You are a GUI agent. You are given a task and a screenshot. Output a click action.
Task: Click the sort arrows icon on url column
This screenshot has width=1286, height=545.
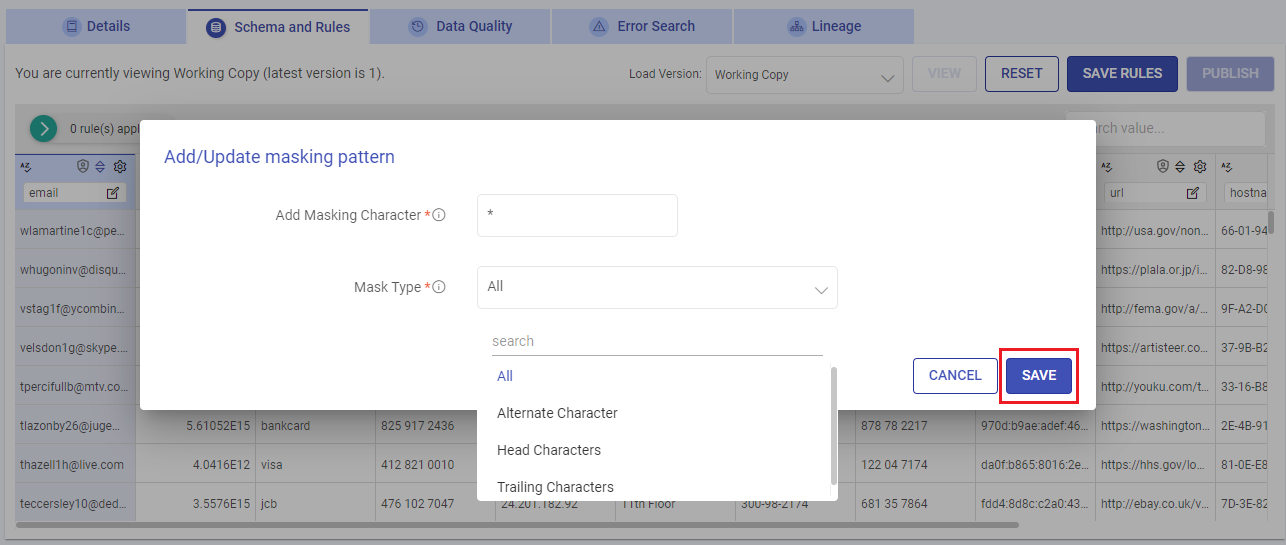(x=1181, y=166)
